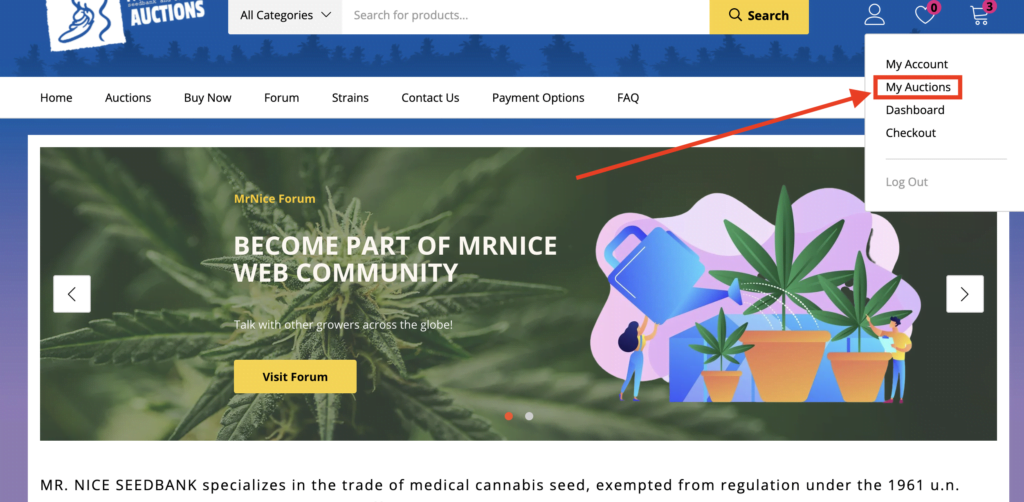Open Dashboard from account menu
Viewport: 1024px width, 502px height.
[x=915, y=110]
